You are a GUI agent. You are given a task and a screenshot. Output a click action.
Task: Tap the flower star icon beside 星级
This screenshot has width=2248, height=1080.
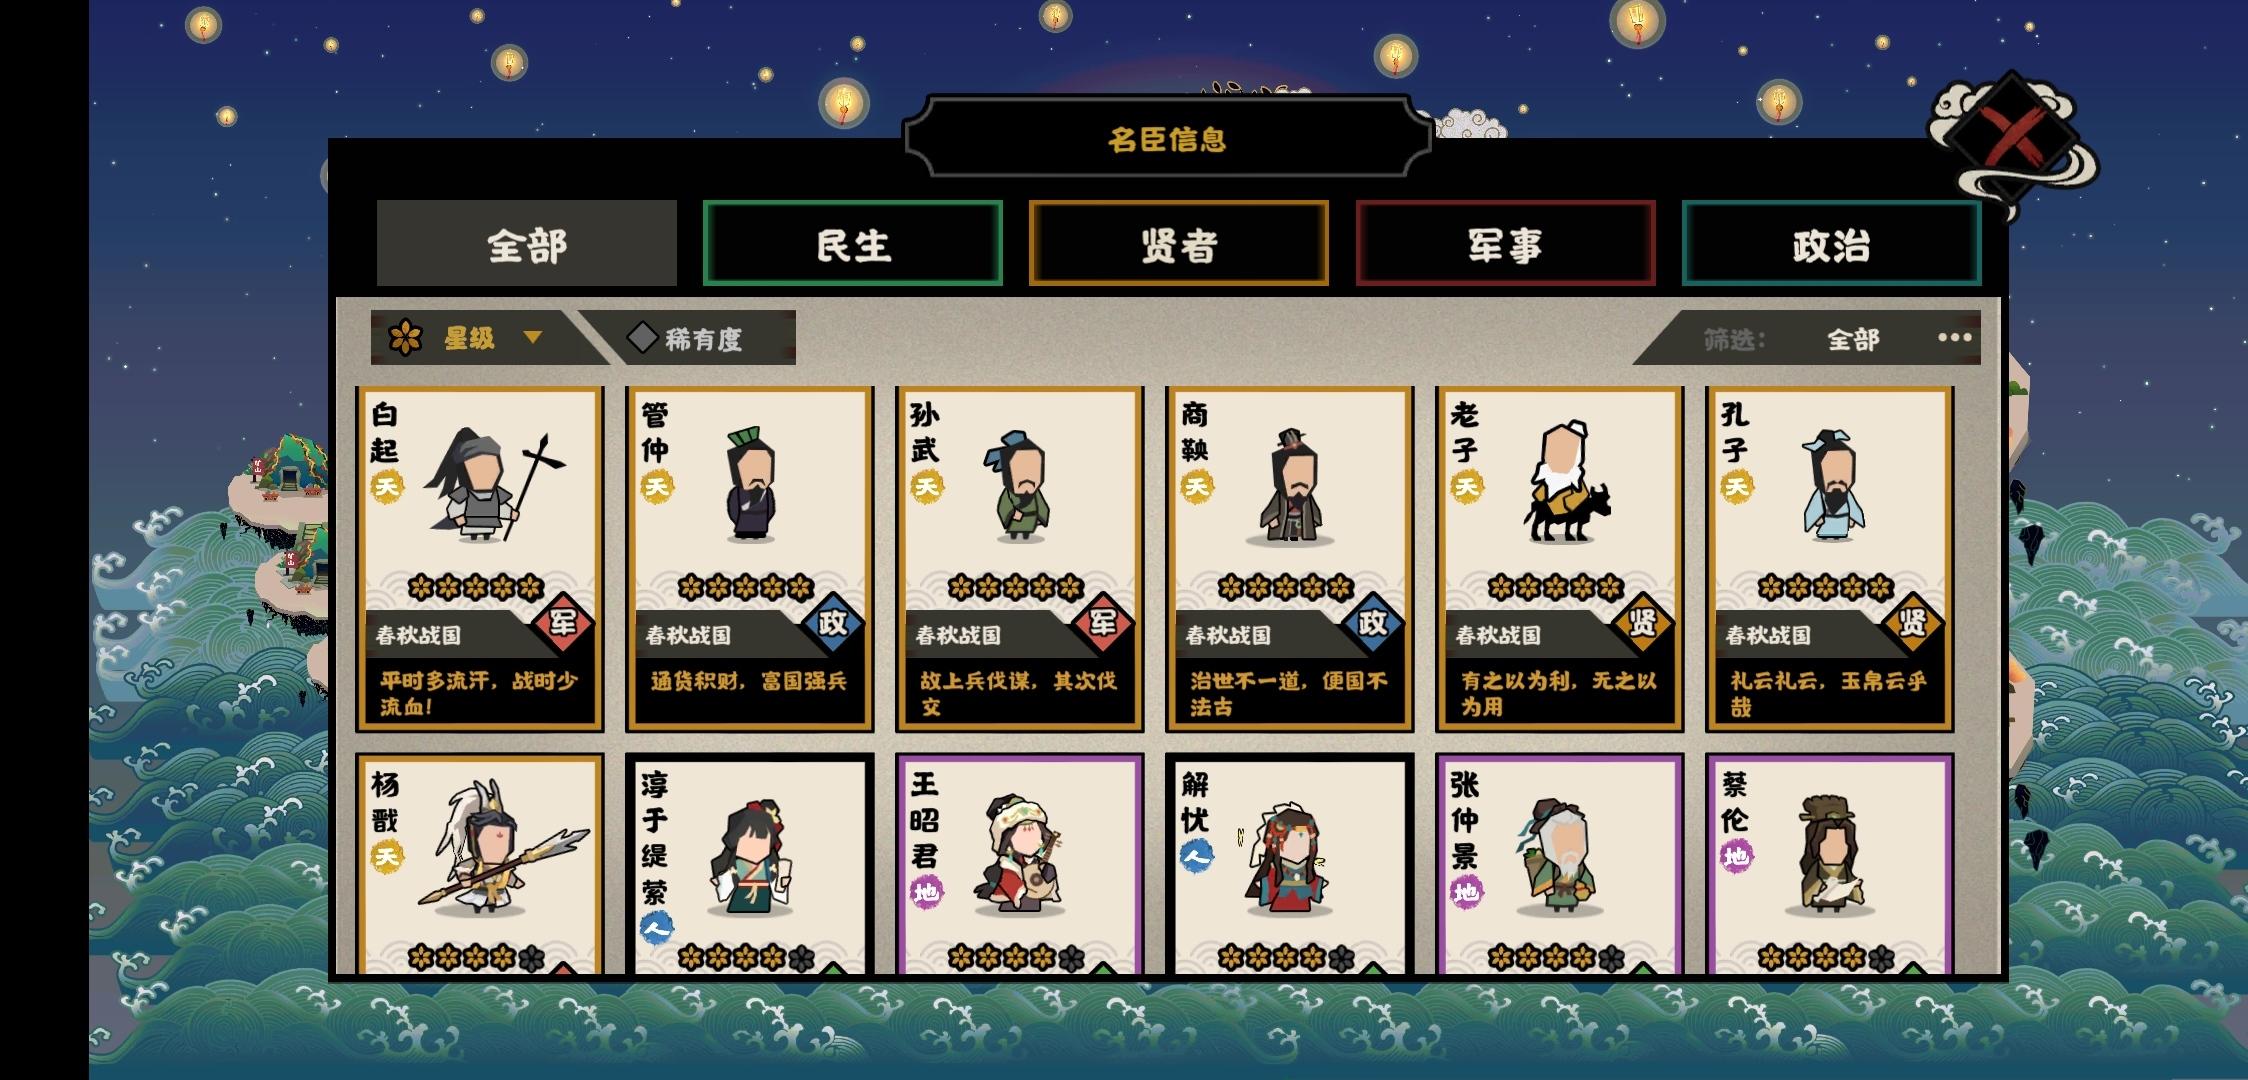(x=405, y=338)
